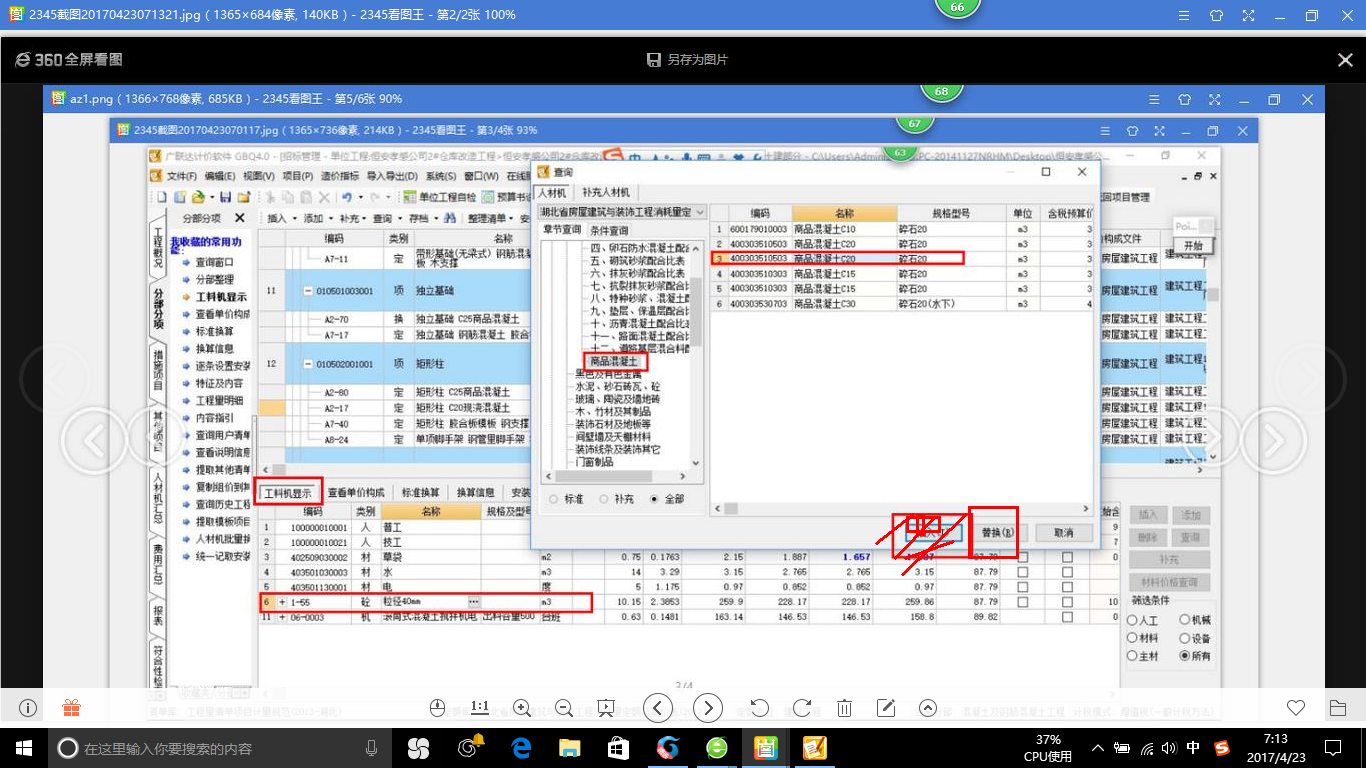Screen dimensions: 1366x768
Task: Click Undo arrow in GBQ toolbar
Action: point(346,197)
